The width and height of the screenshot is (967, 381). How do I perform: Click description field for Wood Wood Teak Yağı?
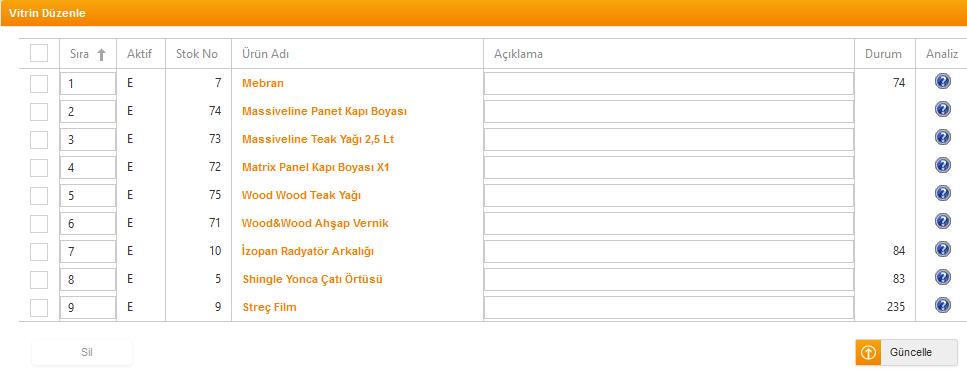click(669, 195)
